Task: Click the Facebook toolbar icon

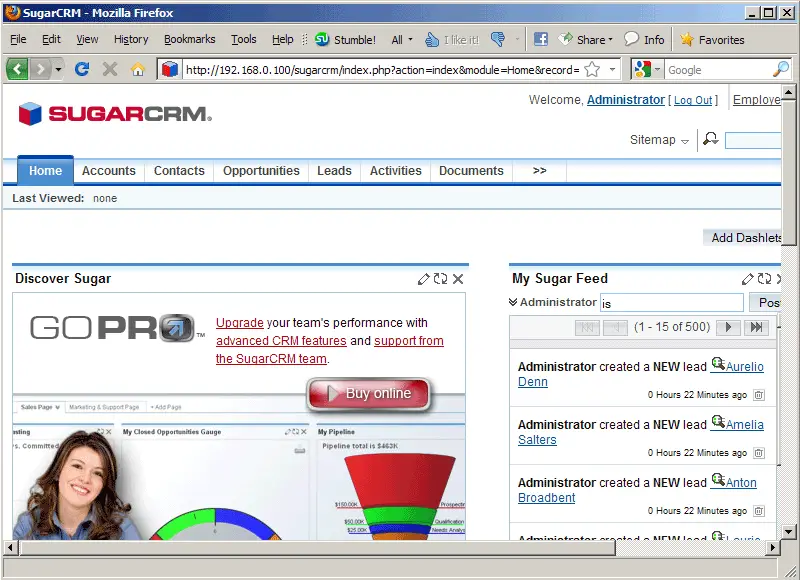Action: 540,39
